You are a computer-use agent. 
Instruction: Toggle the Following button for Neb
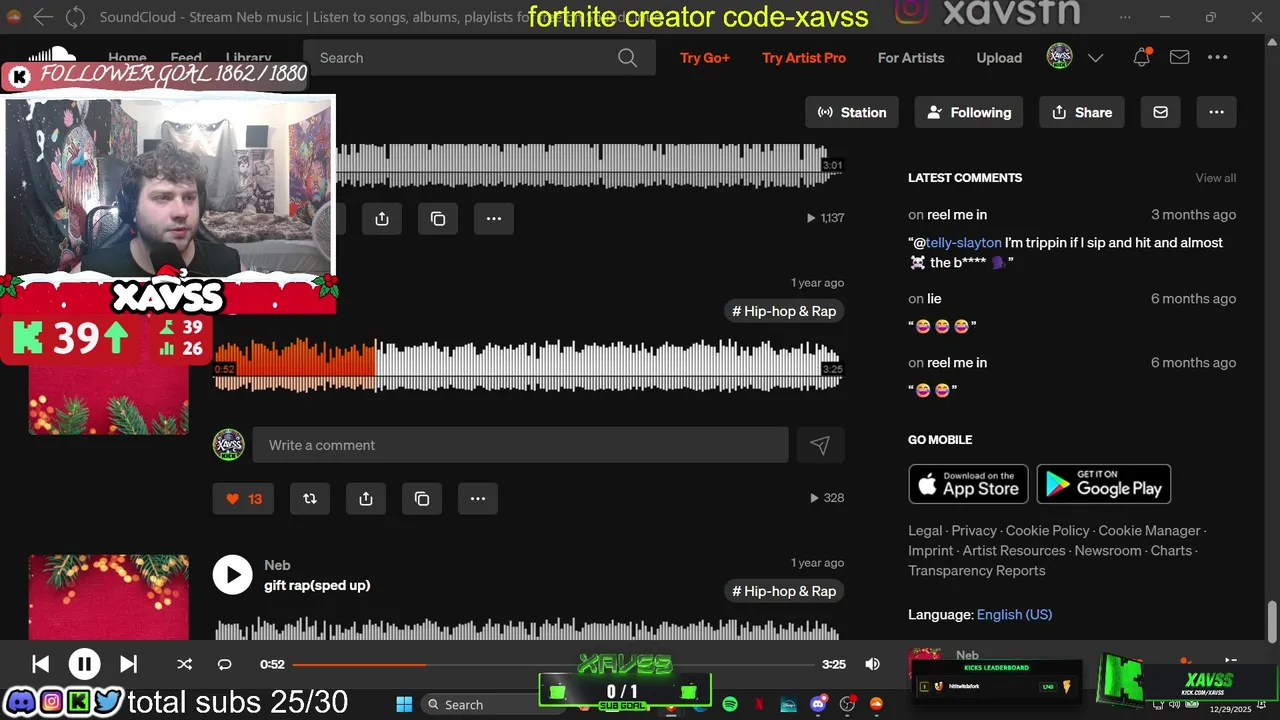pos(969,112)
